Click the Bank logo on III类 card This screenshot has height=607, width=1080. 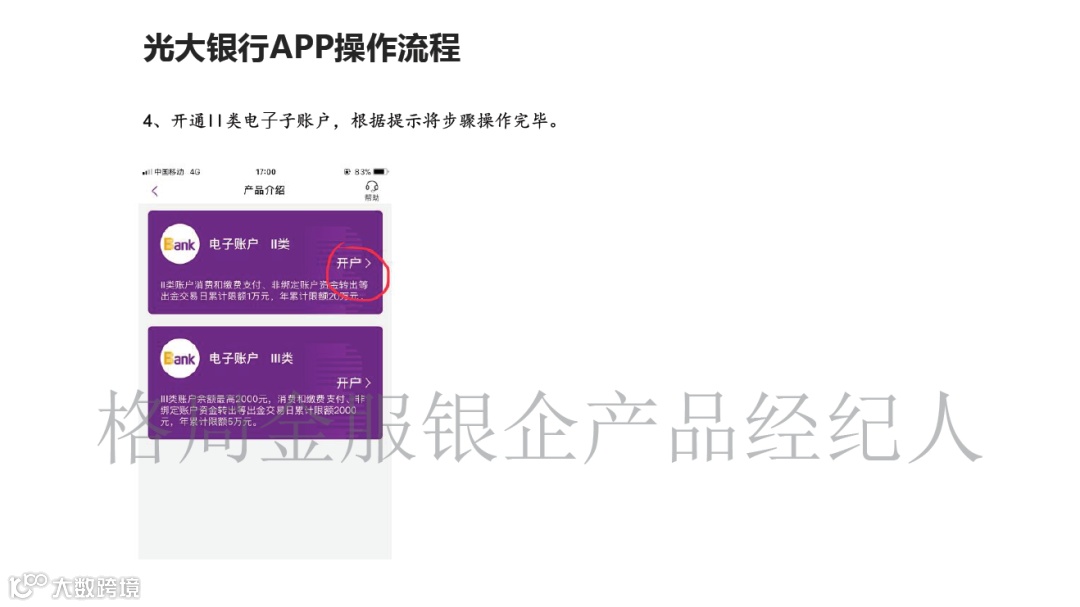pyautogui.click(x=180, y=358)
